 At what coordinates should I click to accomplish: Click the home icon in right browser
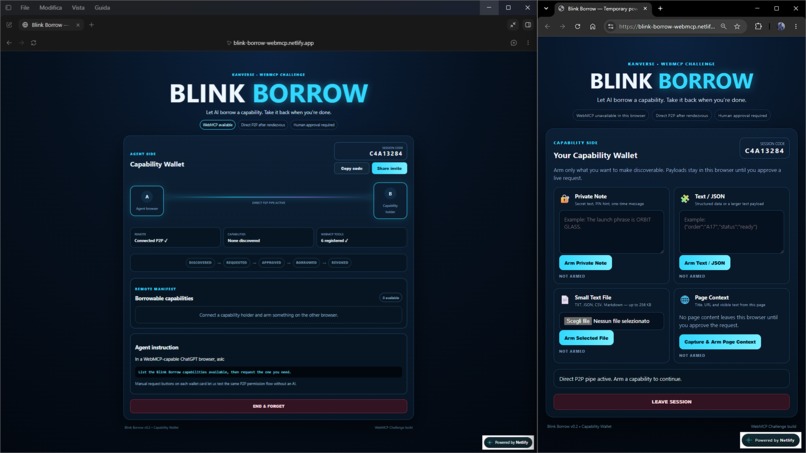click(593, 26)
